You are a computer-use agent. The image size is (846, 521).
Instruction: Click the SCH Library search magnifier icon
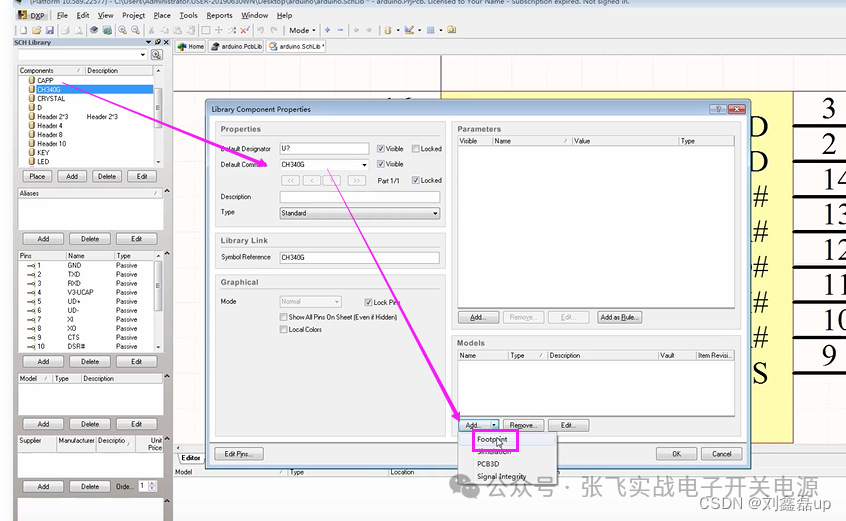point(156,54)
